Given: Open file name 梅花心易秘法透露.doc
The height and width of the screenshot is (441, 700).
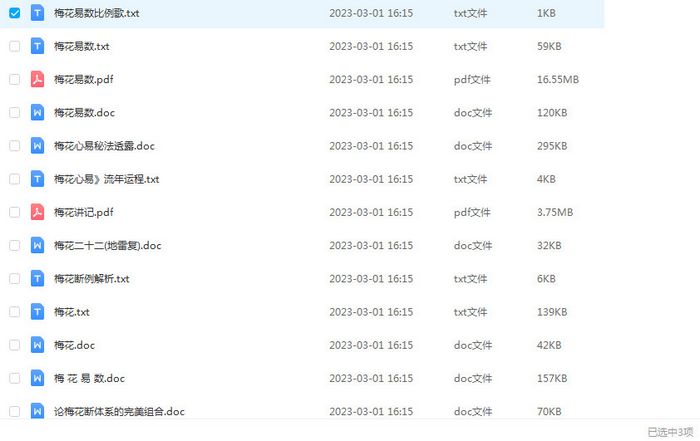Looking at the screenshot, I should pos(104,146).
